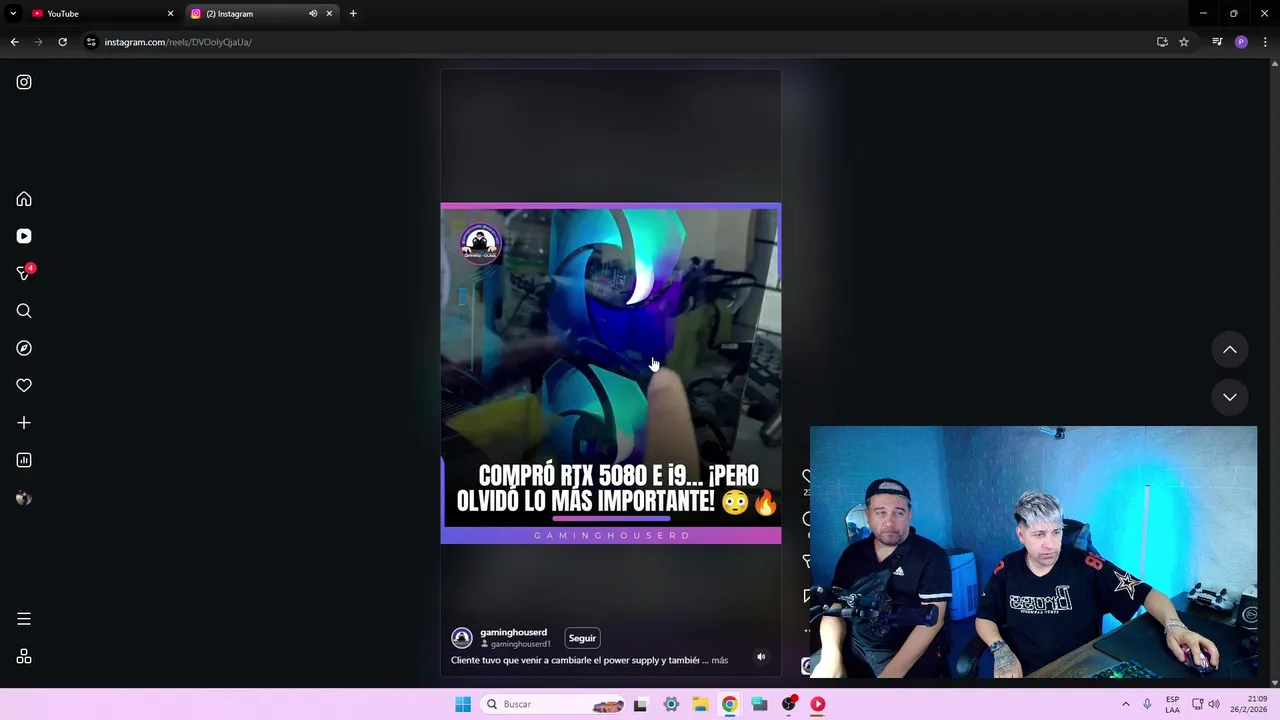Open gaminghouserd username link
Screen dimensions: 1280x720
tap(513, 632)
